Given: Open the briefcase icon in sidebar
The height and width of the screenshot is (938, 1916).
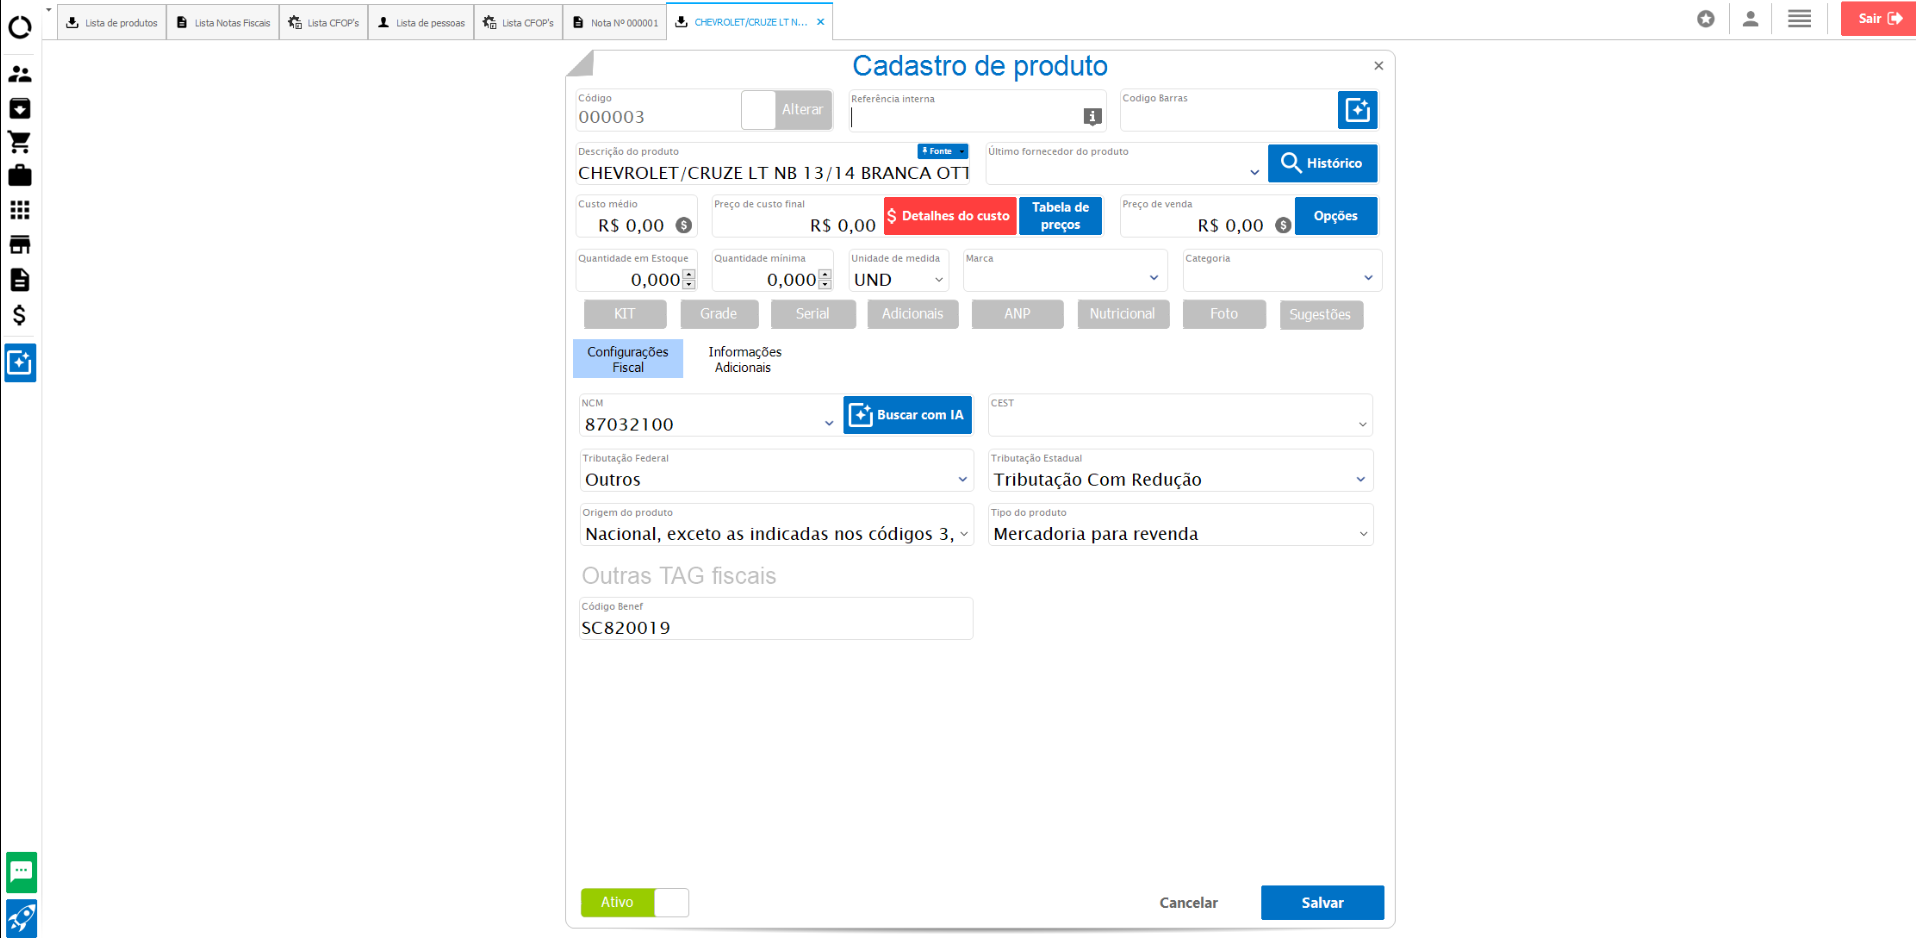Looking at the screenshot, I should click(20, 176).
